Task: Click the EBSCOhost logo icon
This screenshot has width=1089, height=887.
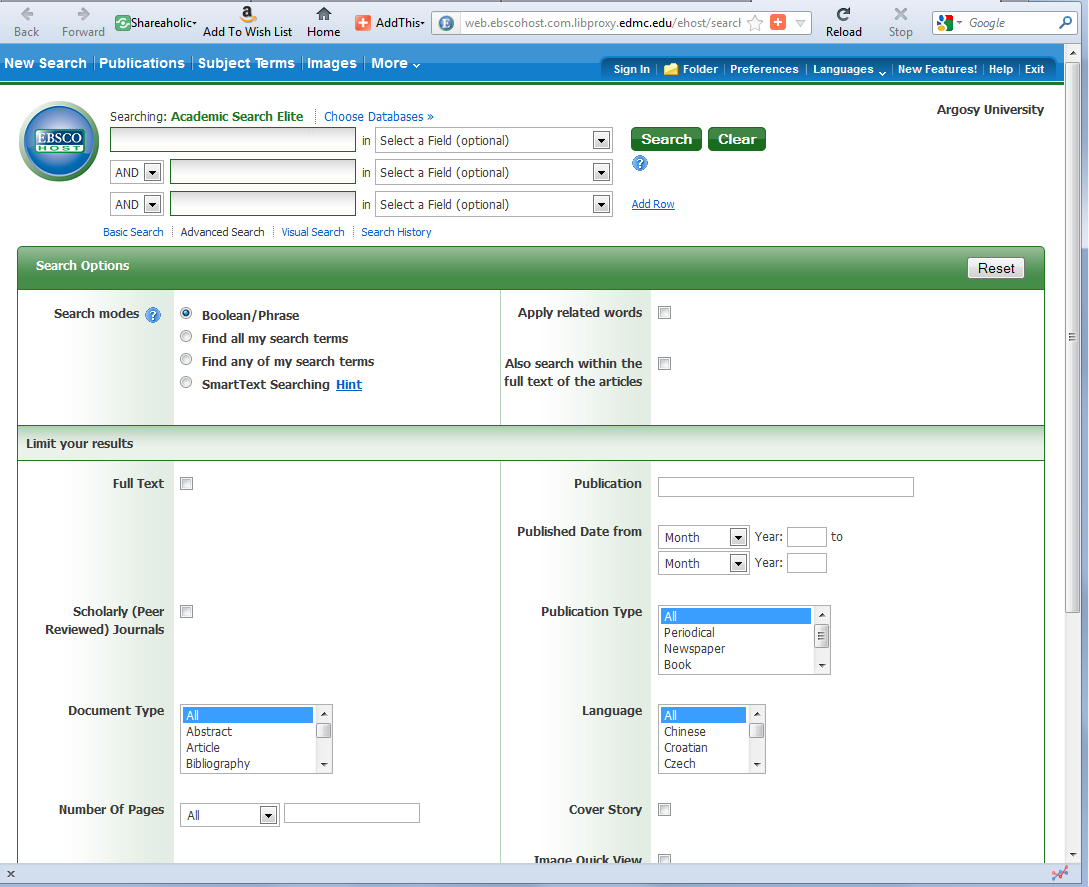Action: (59, 141)
